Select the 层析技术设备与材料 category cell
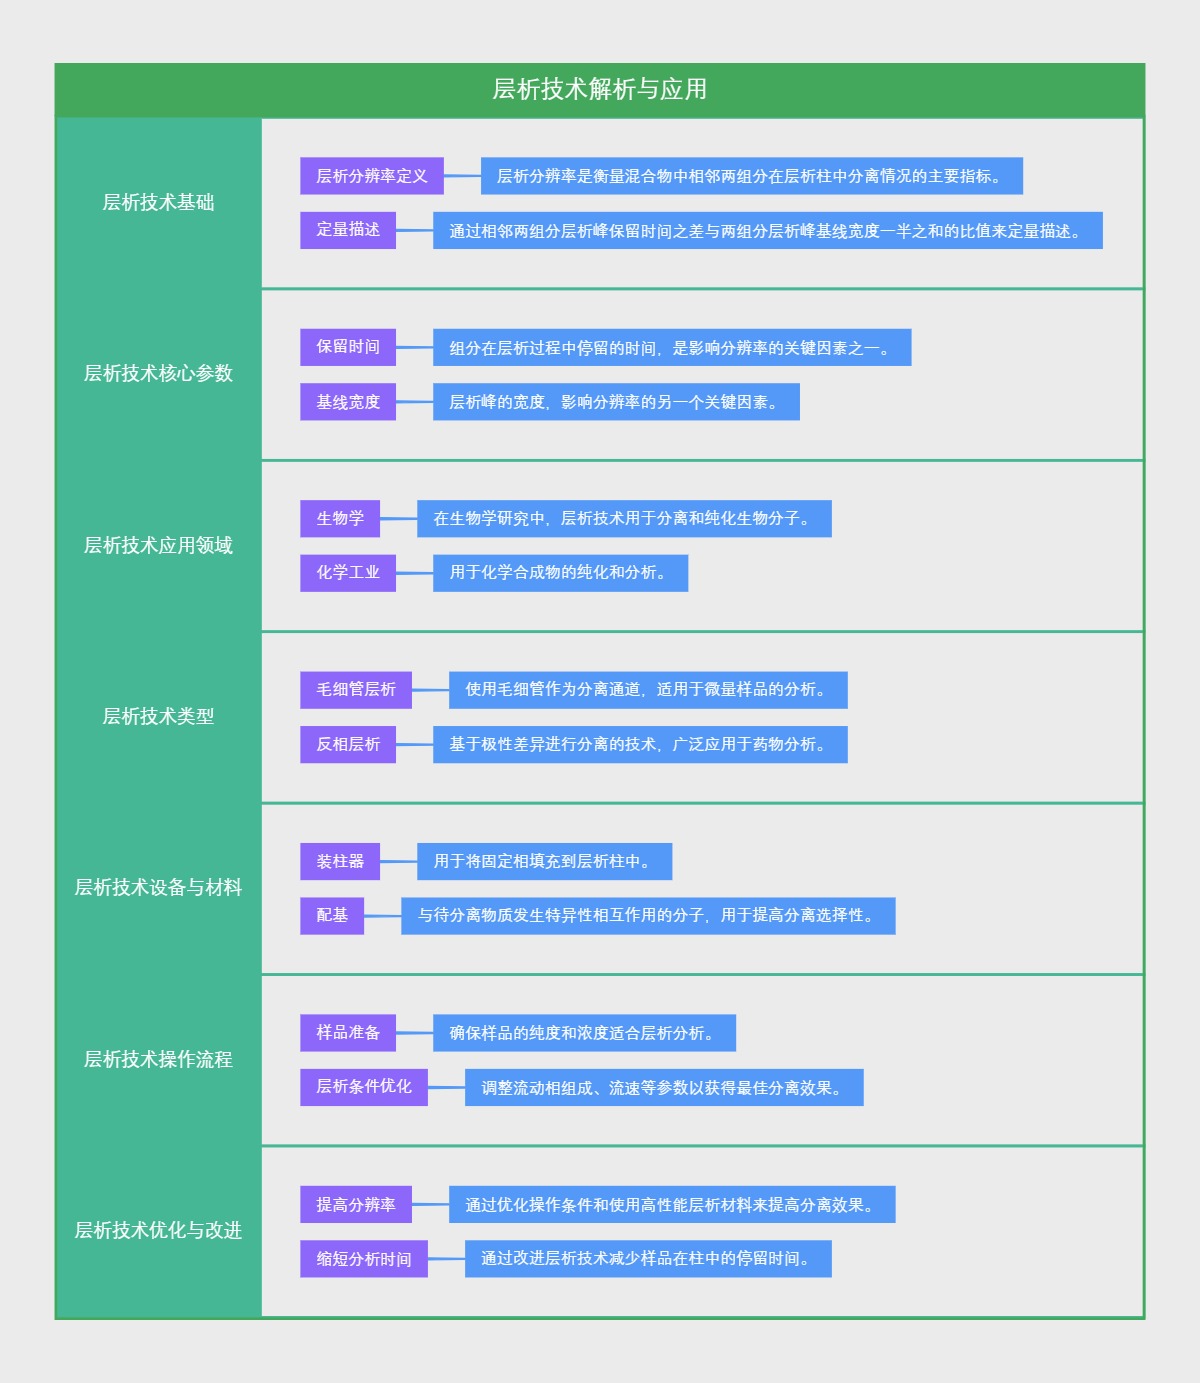 158,888
